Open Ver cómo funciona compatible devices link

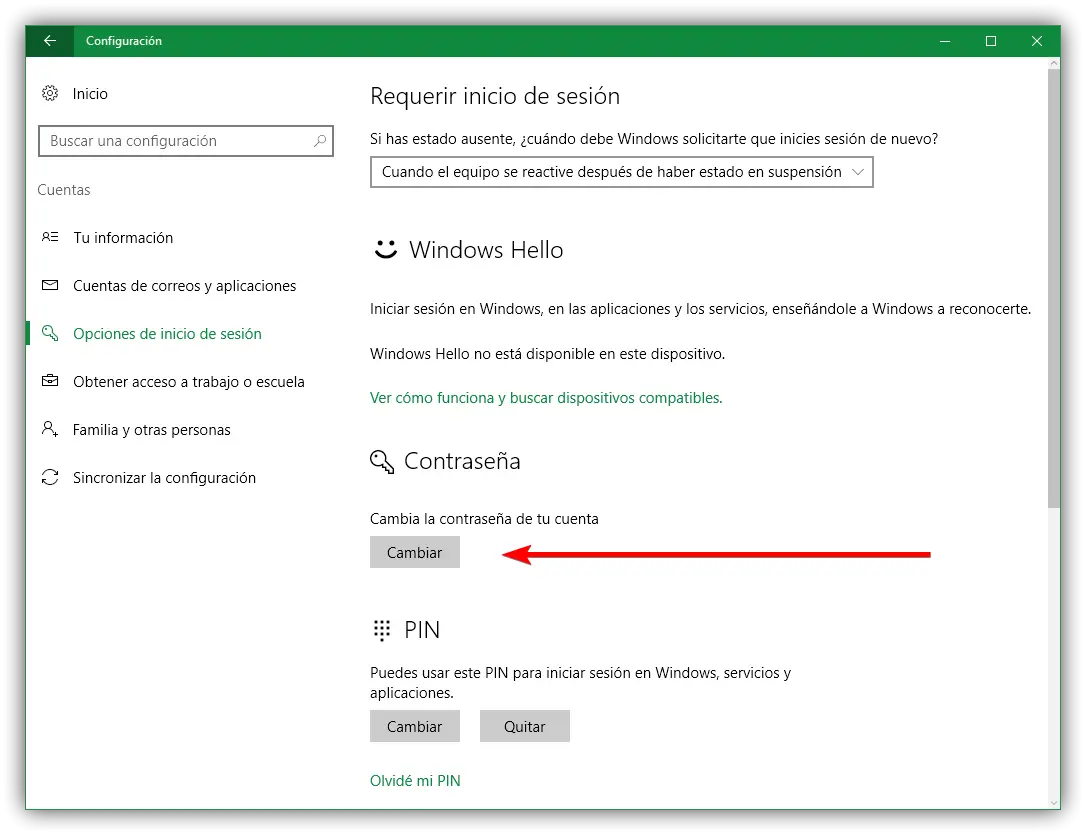tap(546, 397)
